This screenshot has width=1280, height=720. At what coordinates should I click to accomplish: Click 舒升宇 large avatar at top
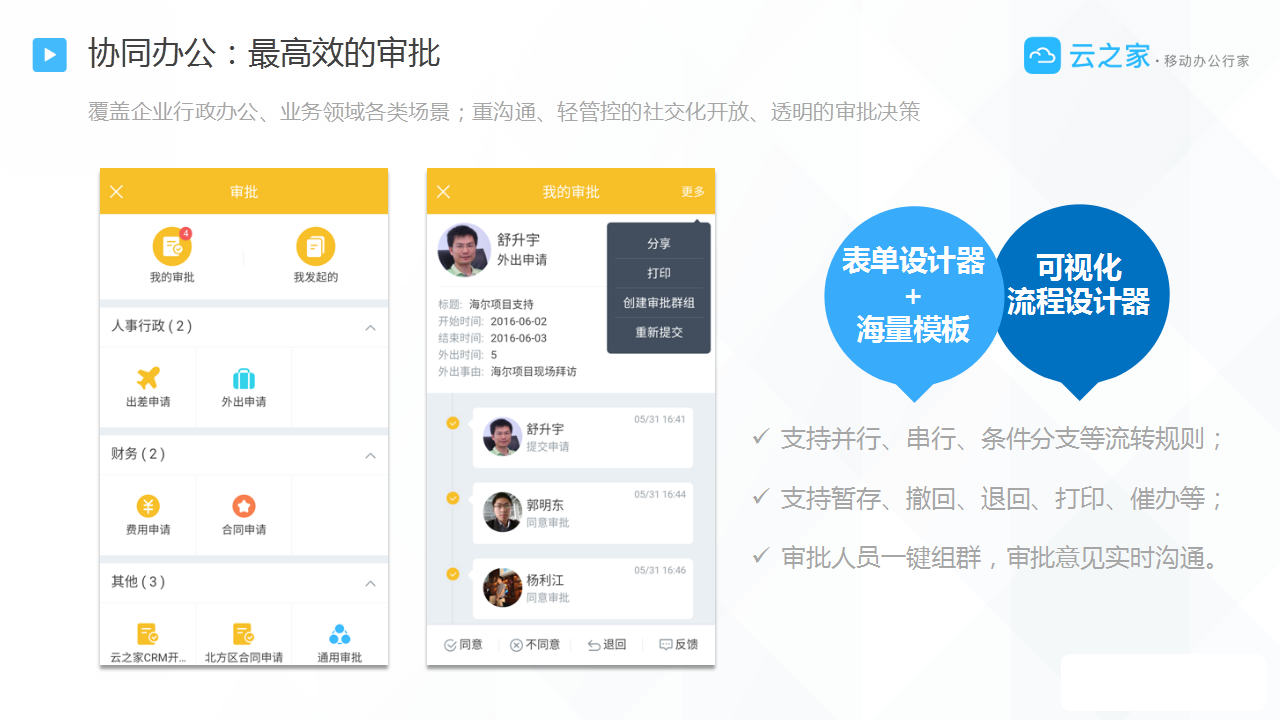point(464,250)
